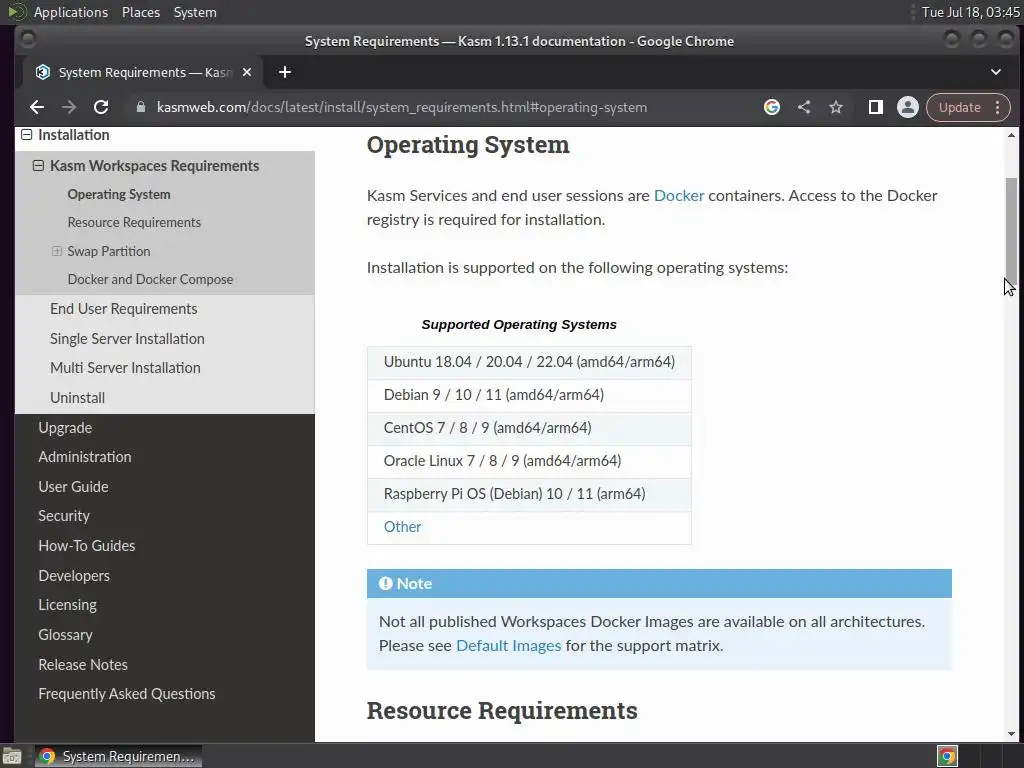This screenshot has width=1024, height=768.
Task: Open the Google icon in the address bar
Action: (x=772, y=107)
